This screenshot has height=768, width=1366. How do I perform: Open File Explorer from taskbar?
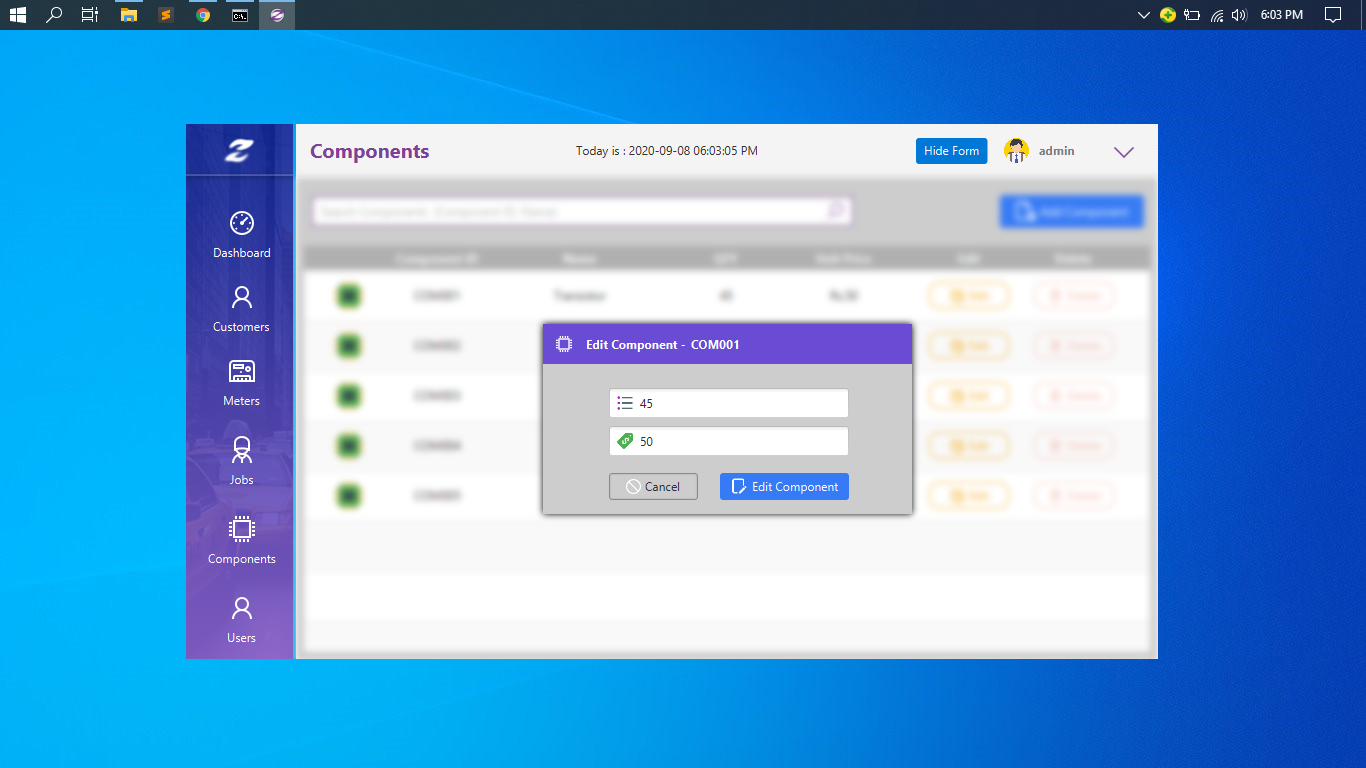[128, 15]
